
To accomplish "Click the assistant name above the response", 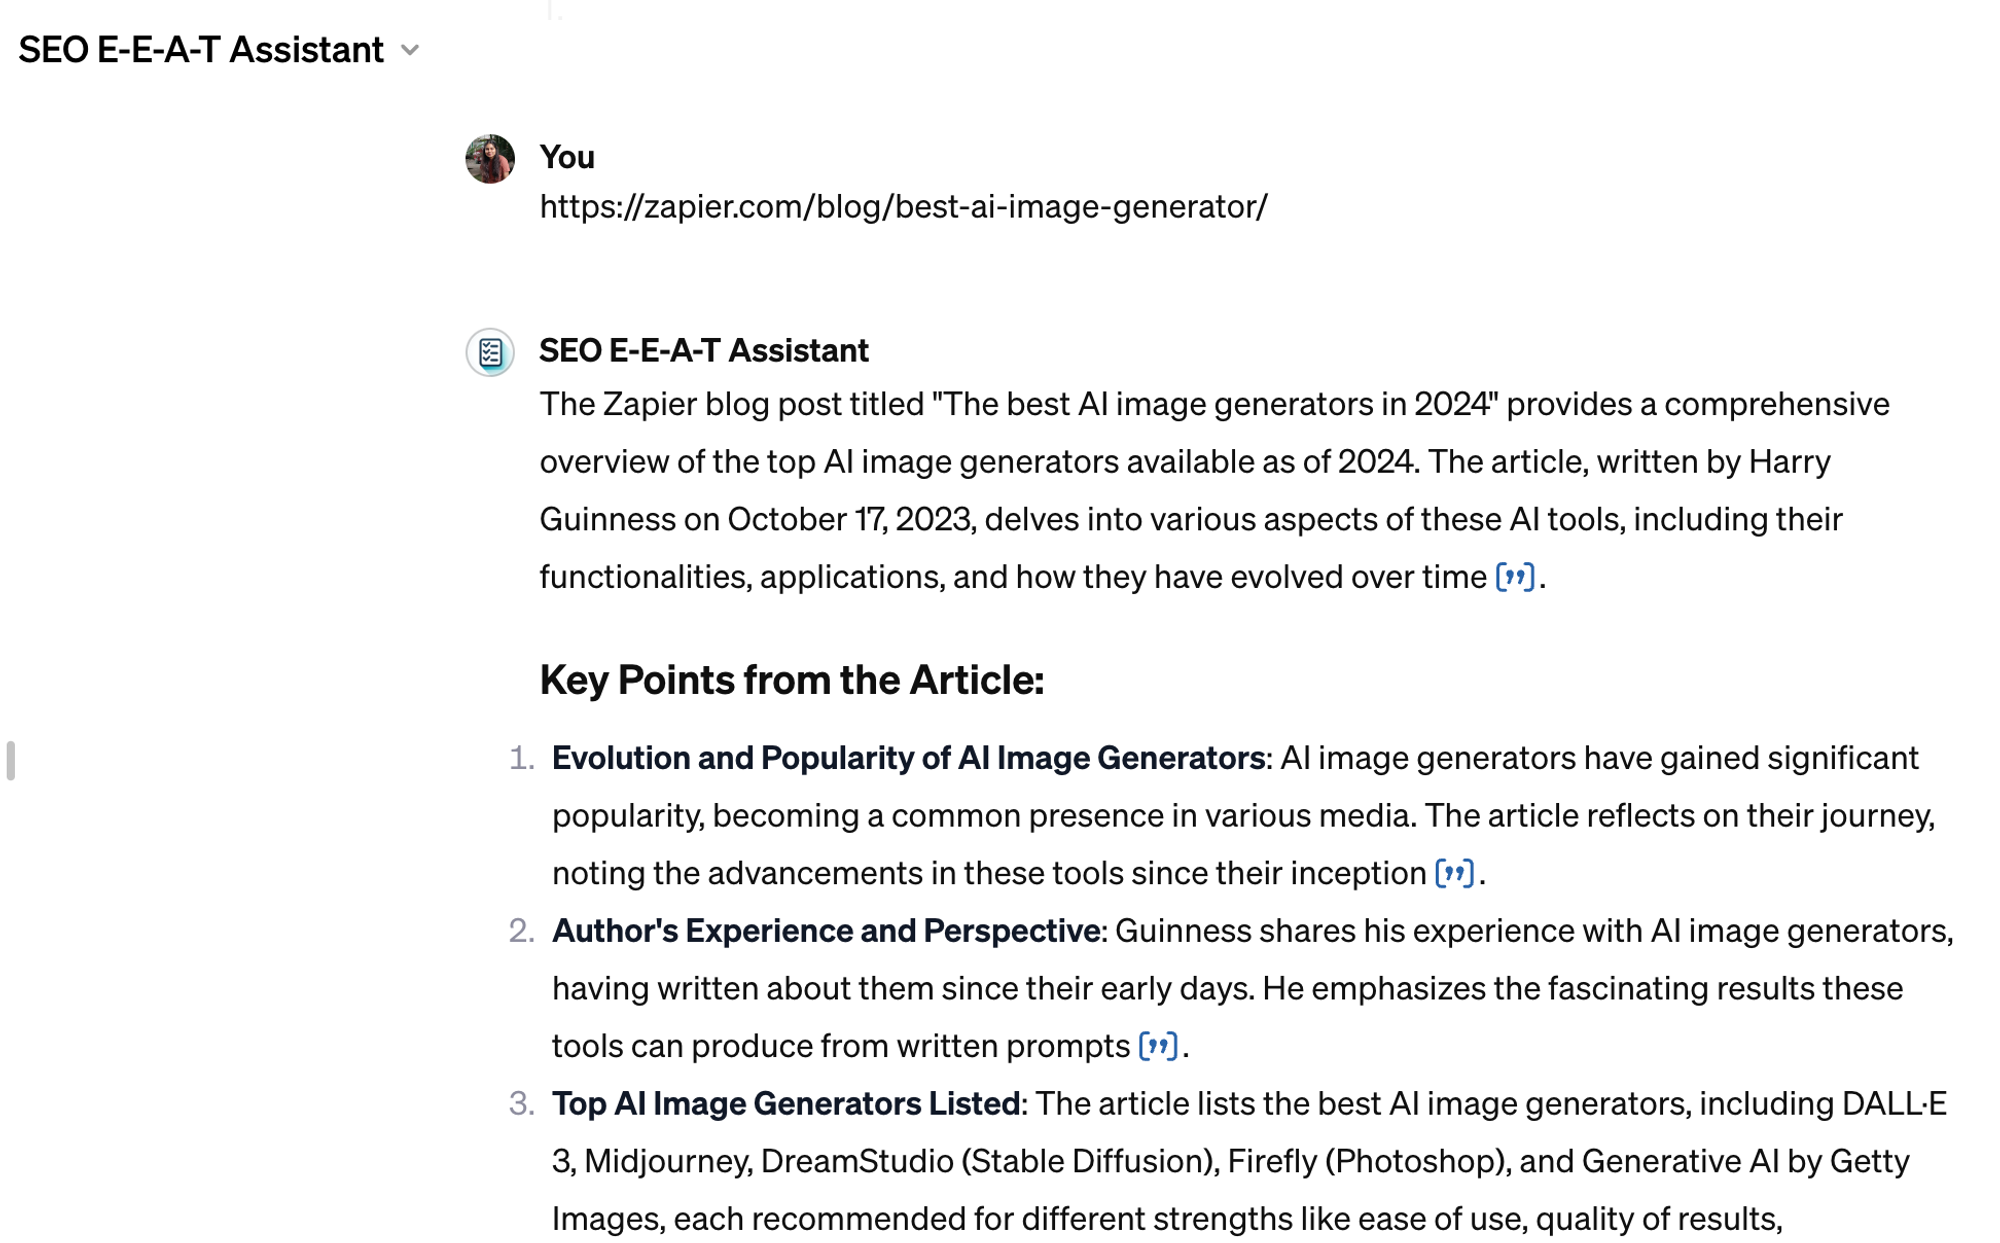I will [x=704, y=350].
